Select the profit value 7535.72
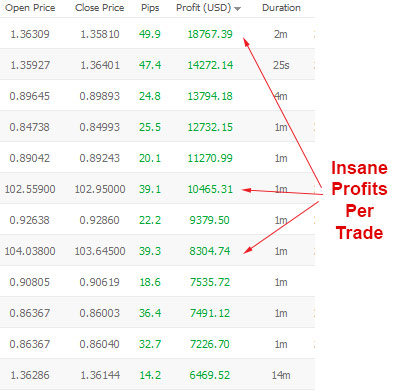Image resolution: width=400 pixels, height=391 pixels. (210, 282)
